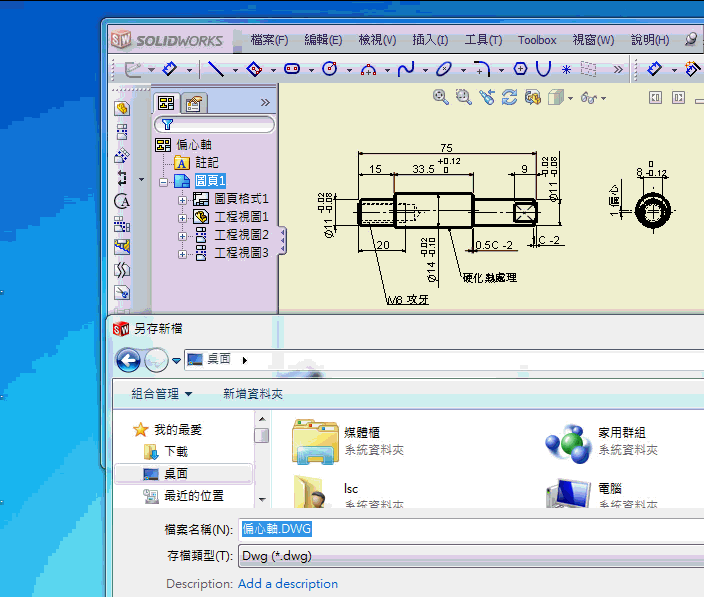Select the Straight Slot tool
Image resolution: width=704 pixels, height=597 pixels.
292,69
